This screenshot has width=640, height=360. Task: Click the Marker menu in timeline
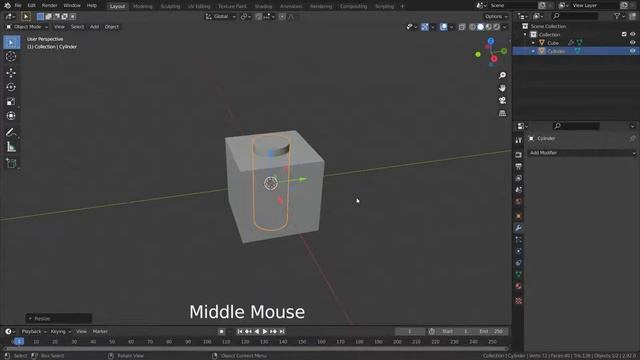(x=100, y=331)
